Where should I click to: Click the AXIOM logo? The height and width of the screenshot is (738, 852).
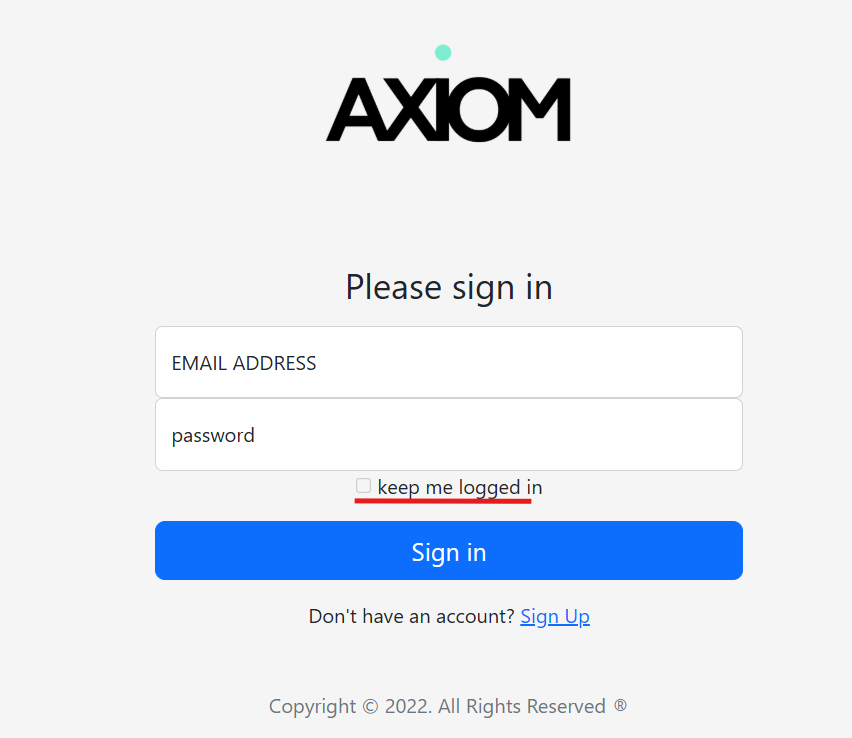pyautogui.click(x=448, y=109)
